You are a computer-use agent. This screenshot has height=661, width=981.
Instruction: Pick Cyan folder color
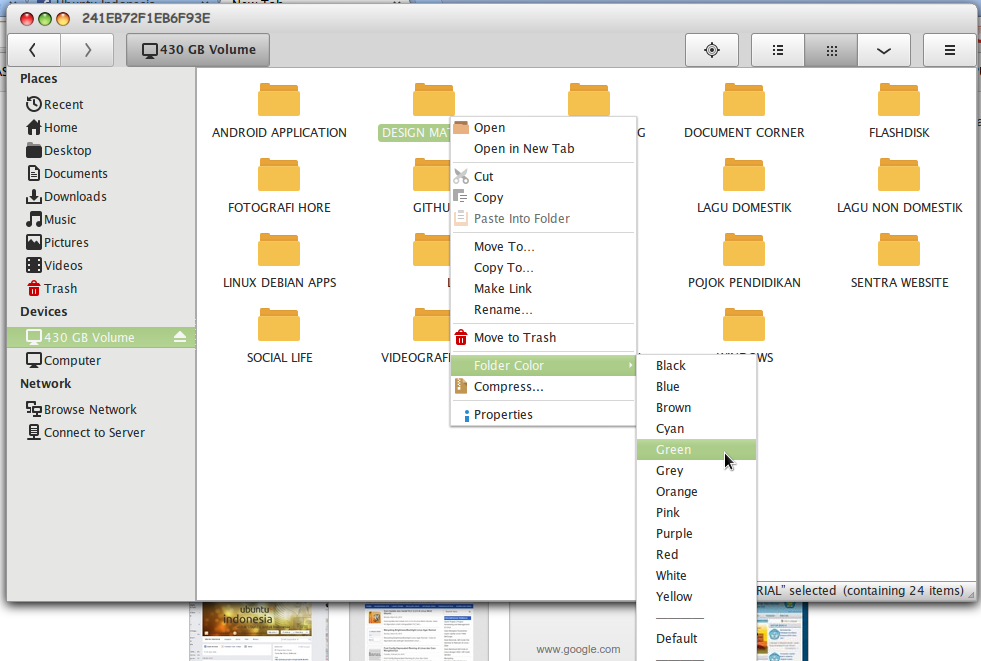click(x=696, y=428)
